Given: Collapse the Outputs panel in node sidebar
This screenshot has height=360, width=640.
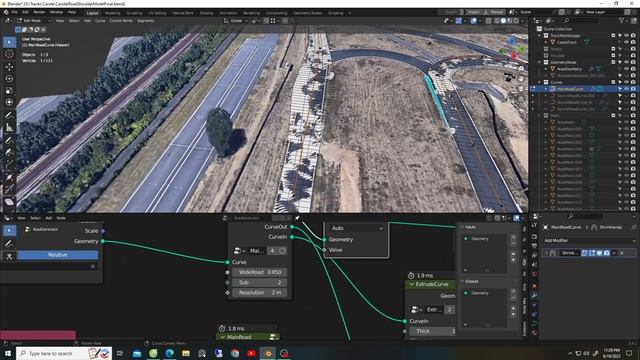Looking at the screenshot, I should click(462, 282).
